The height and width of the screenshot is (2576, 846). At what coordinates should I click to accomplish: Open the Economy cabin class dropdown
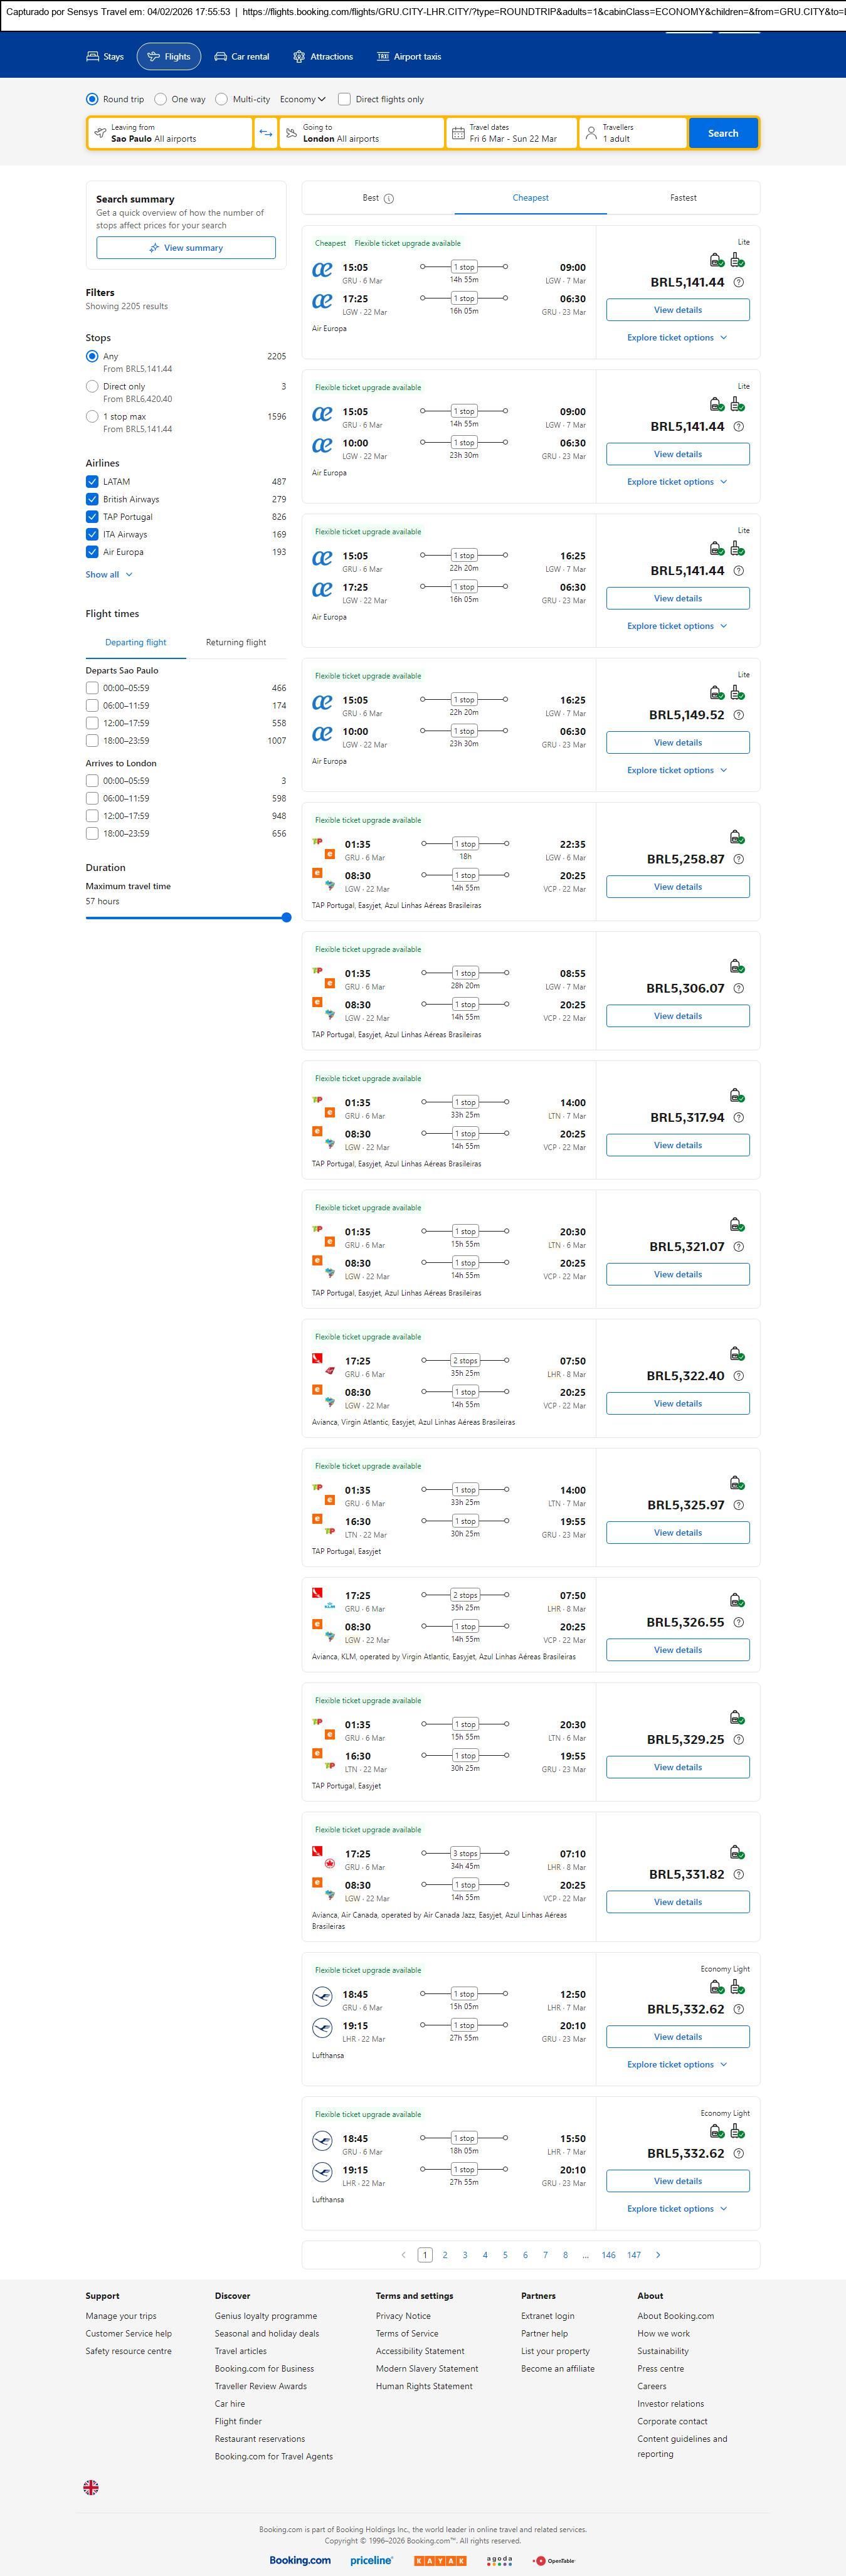(303, 99)
